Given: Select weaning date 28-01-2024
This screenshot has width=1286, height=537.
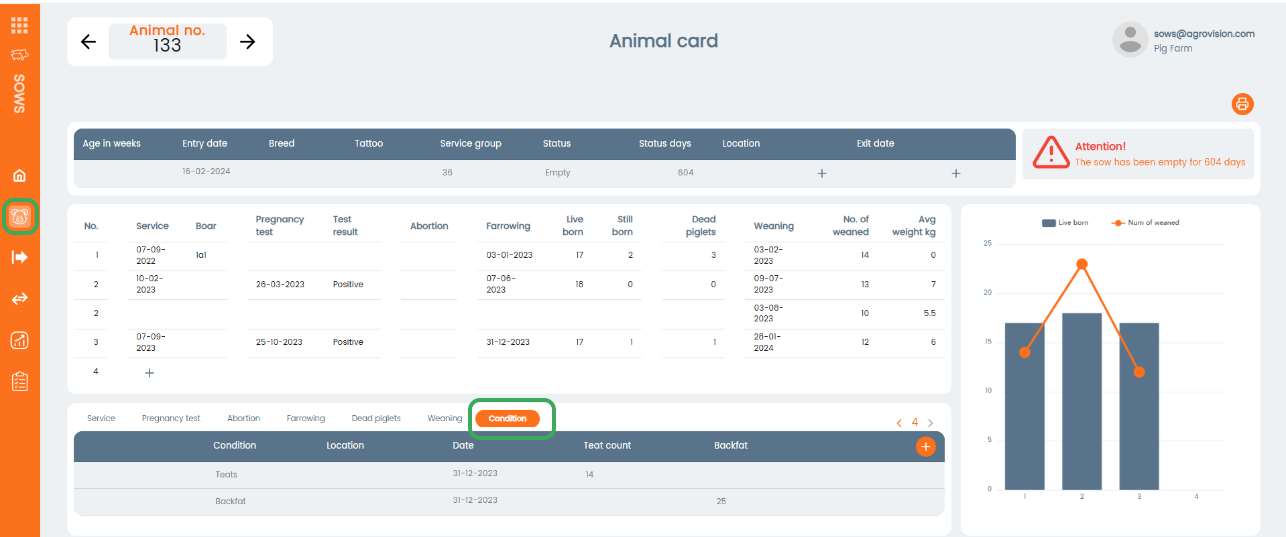Looking at the screenshot, I should [770, 342].
